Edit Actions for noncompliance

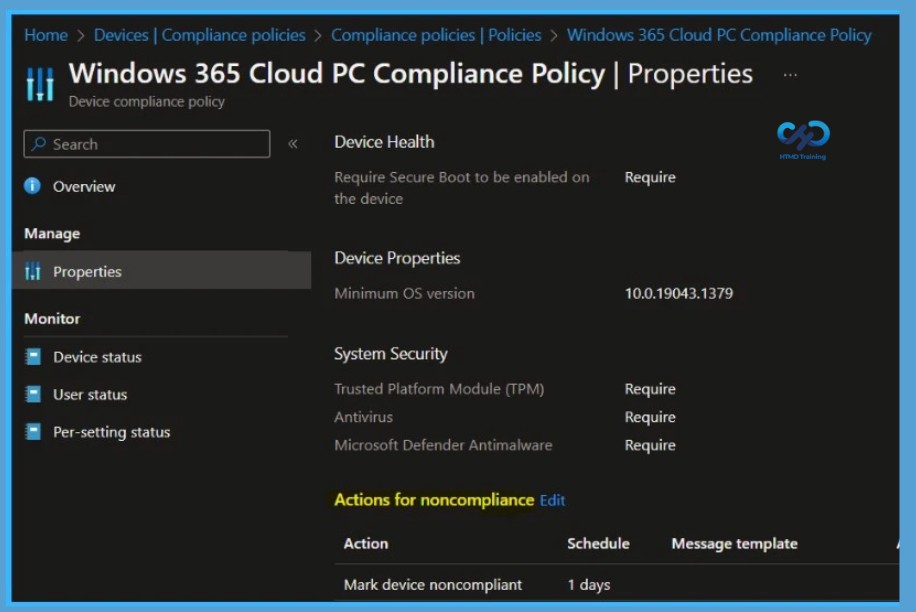tap(552, 500)
